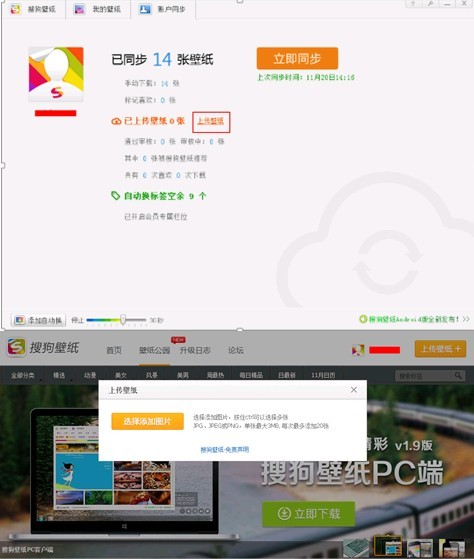Close the 上传壁纸 dialog
The image size is (474, 559).
[354, 390]
